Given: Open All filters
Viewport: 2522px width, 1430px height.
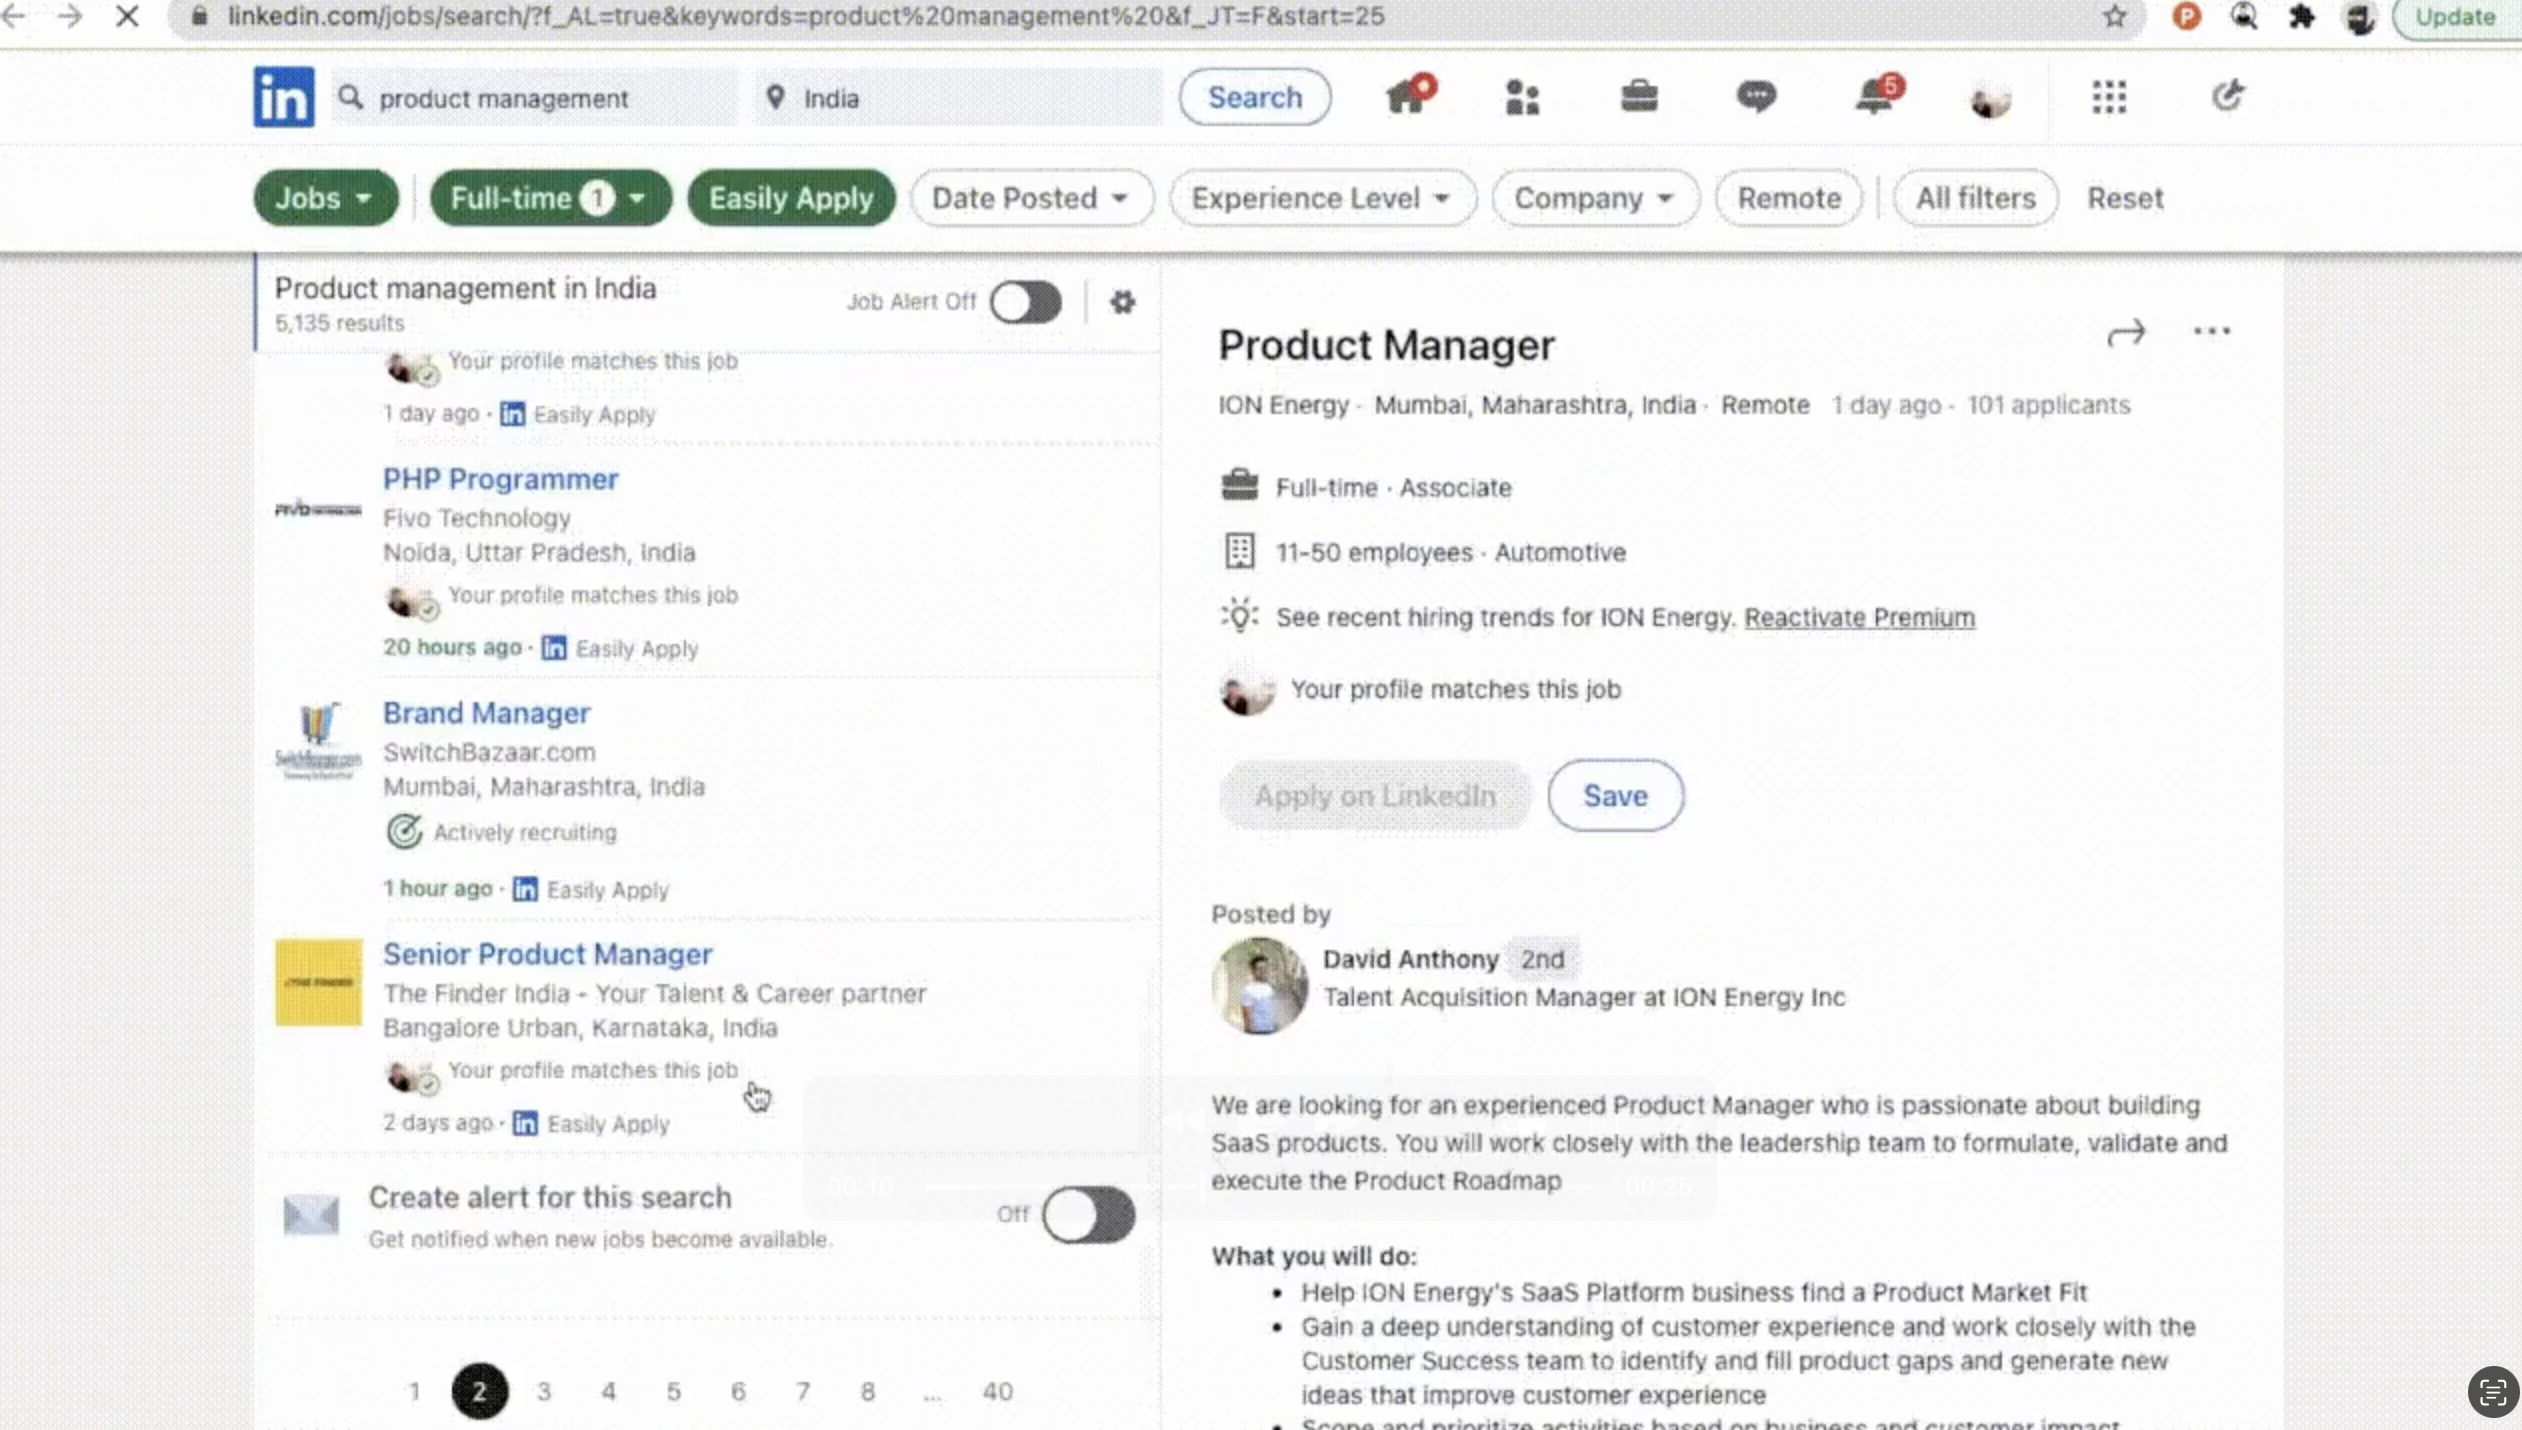Looking at the screenshot, I should coord(1975,198).
